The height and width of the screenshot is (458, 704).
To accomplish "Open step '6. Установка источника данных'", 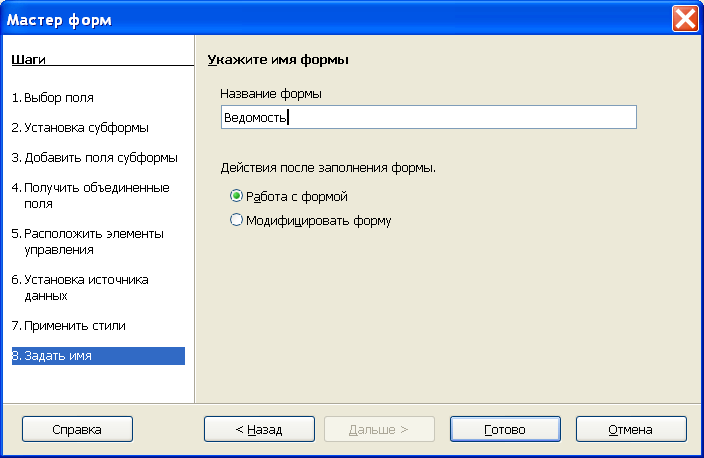I will tap(80, 287).
